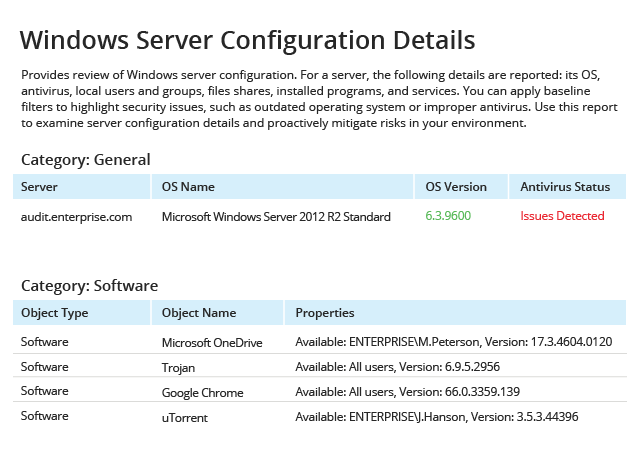Click the Antivirus Status column header

(565, 187)
